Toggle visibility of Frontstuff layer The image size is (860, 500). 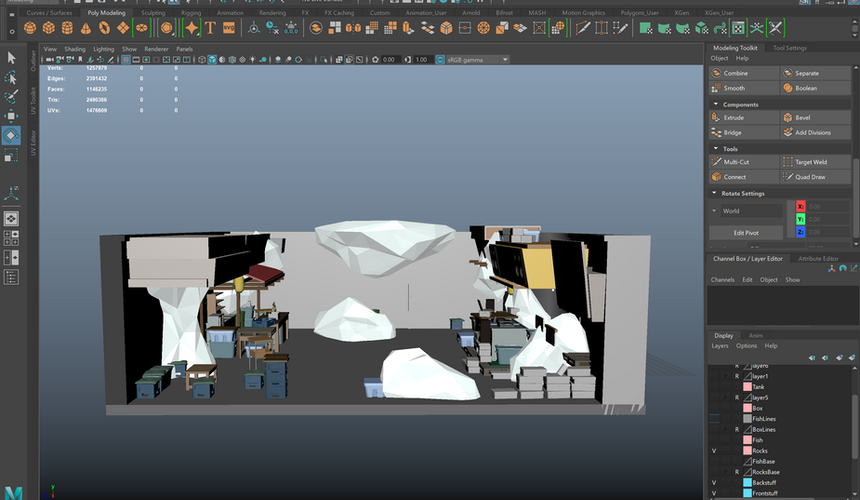714,493
